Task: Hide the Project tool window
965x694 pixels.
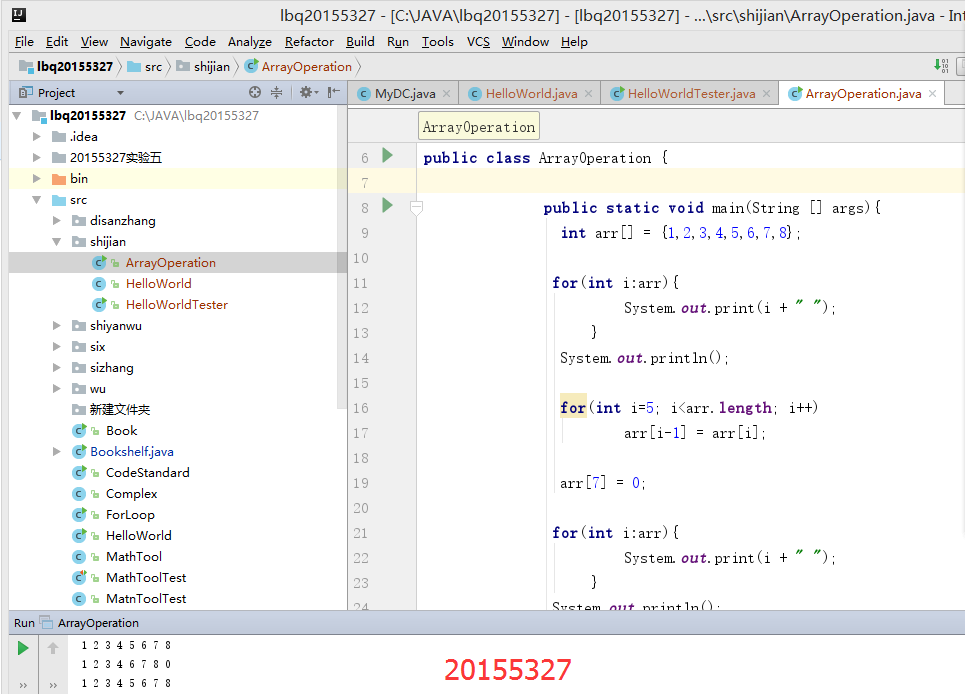Action: [334, 92]
